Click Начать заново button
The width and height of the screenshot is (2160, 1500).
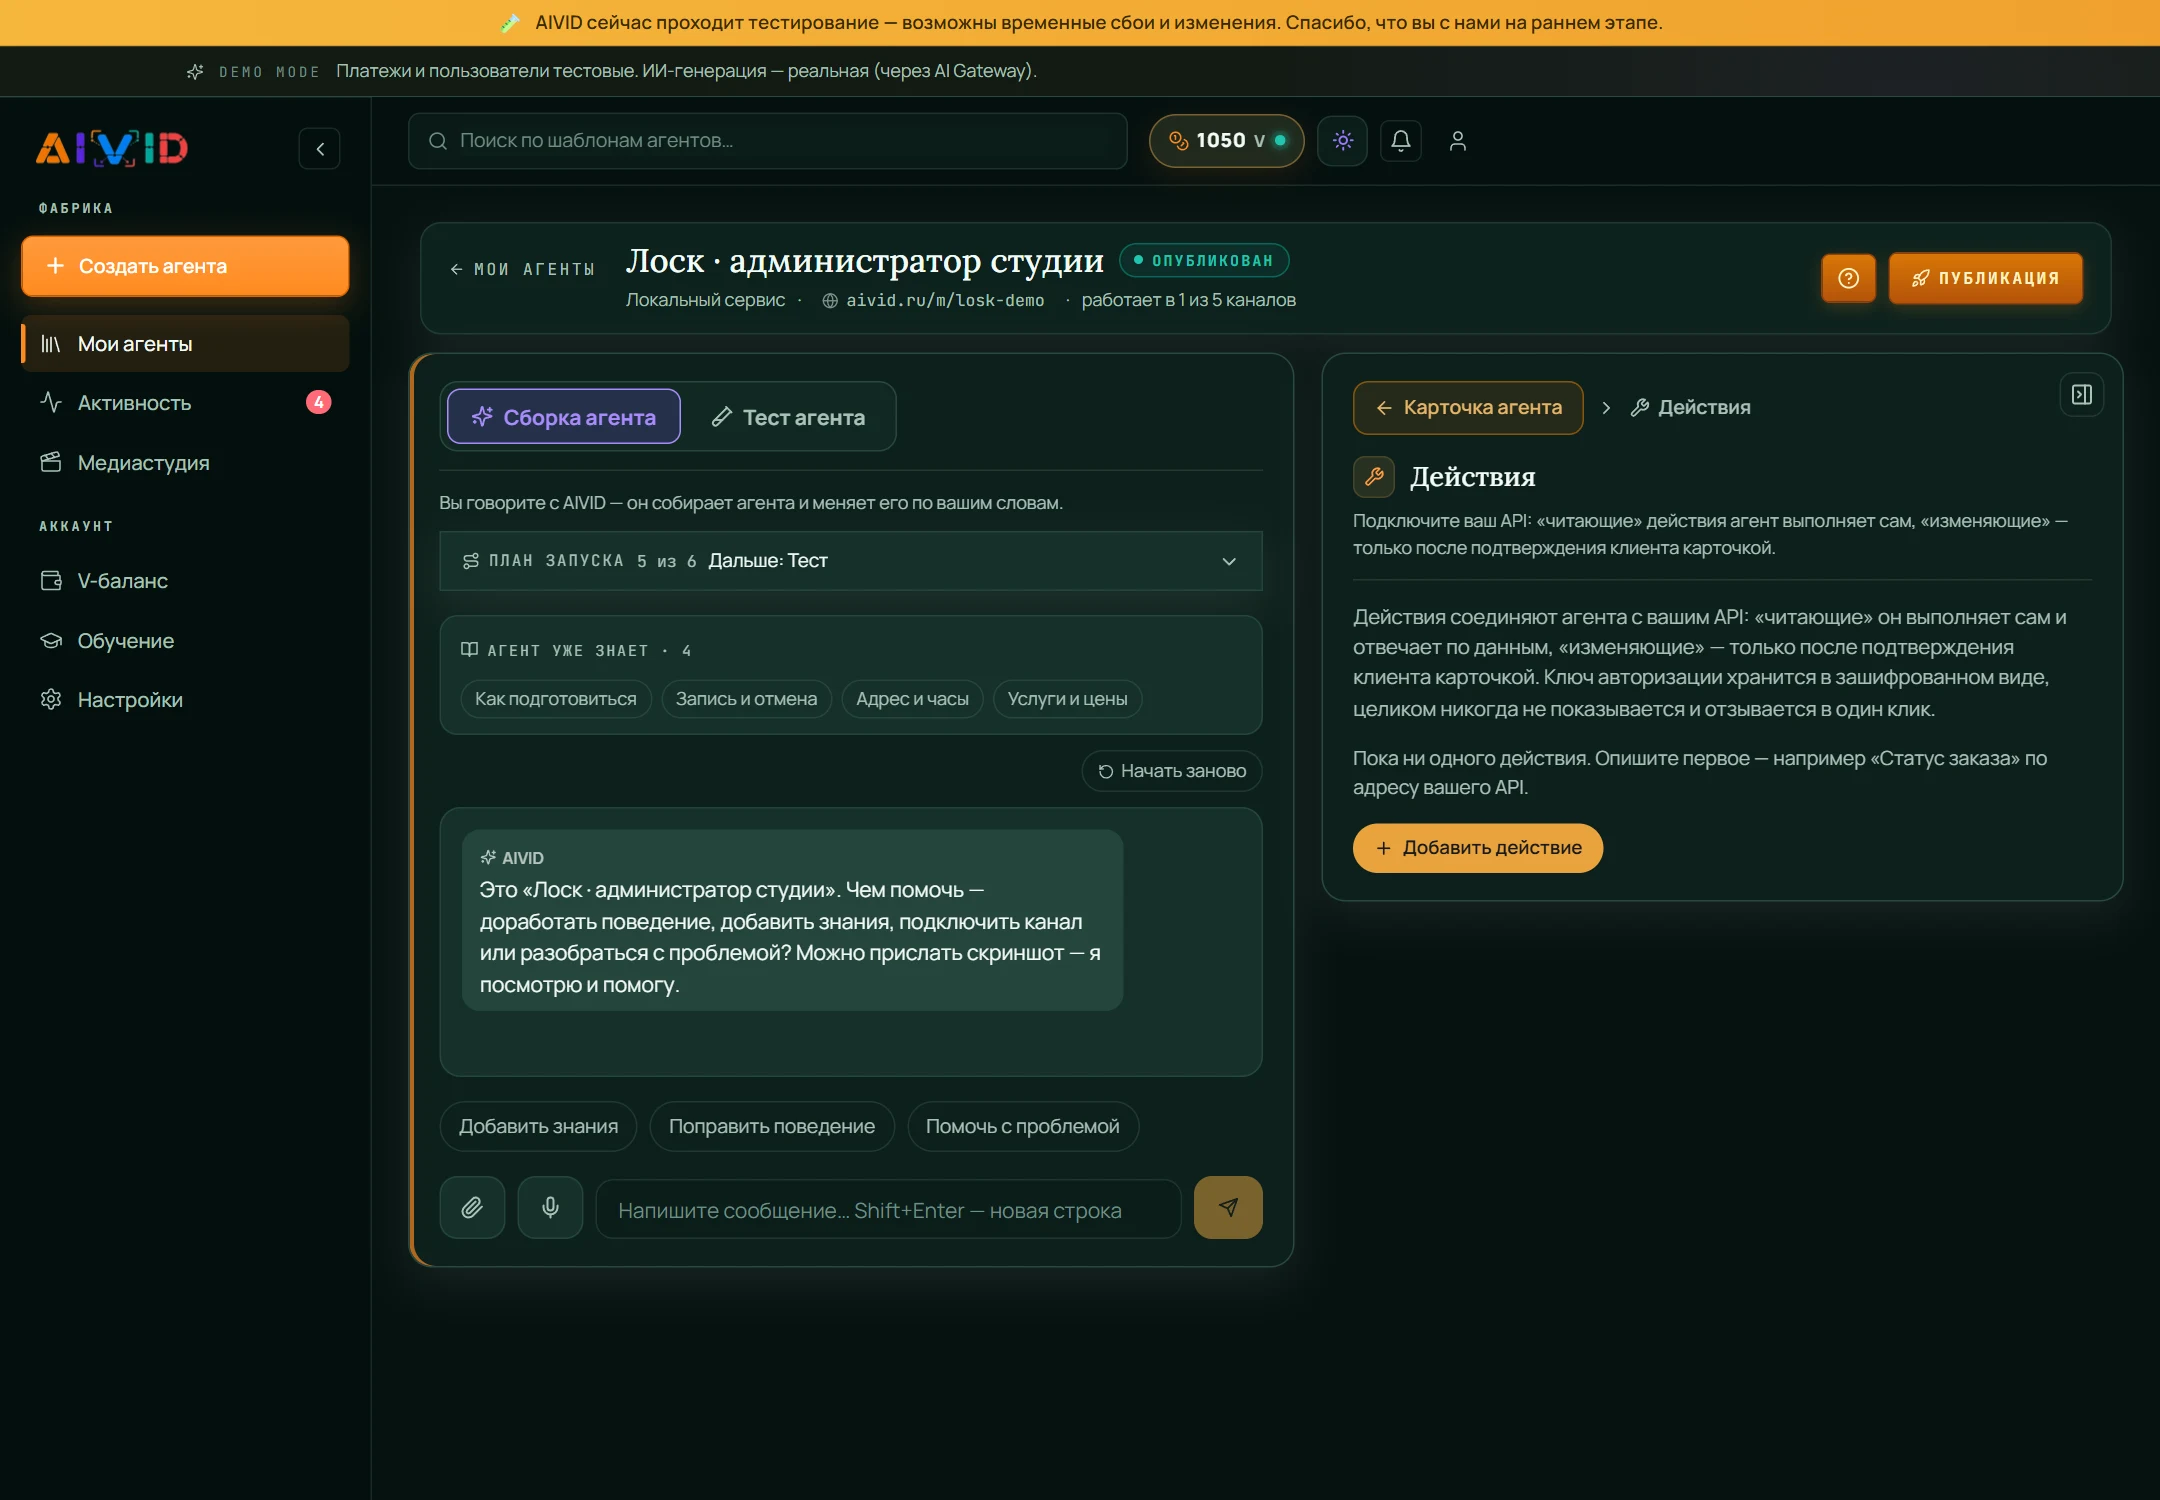[x=1172, y=771]
